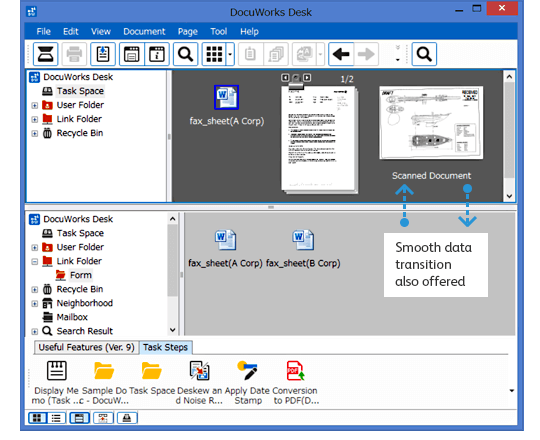
Task: Click the Scanner toolbar icon
Action: pos(45,54)
